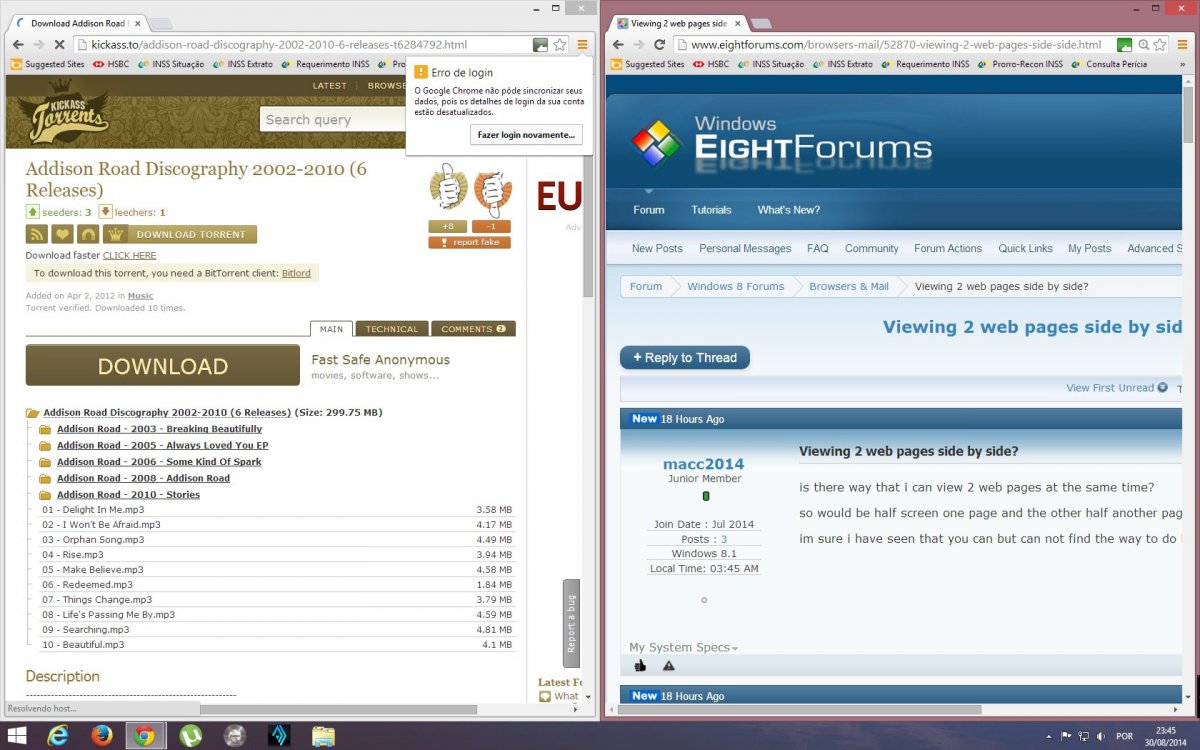Go back in left Chrome window
The image size is (1200, 750).
(x=18, y=45)
